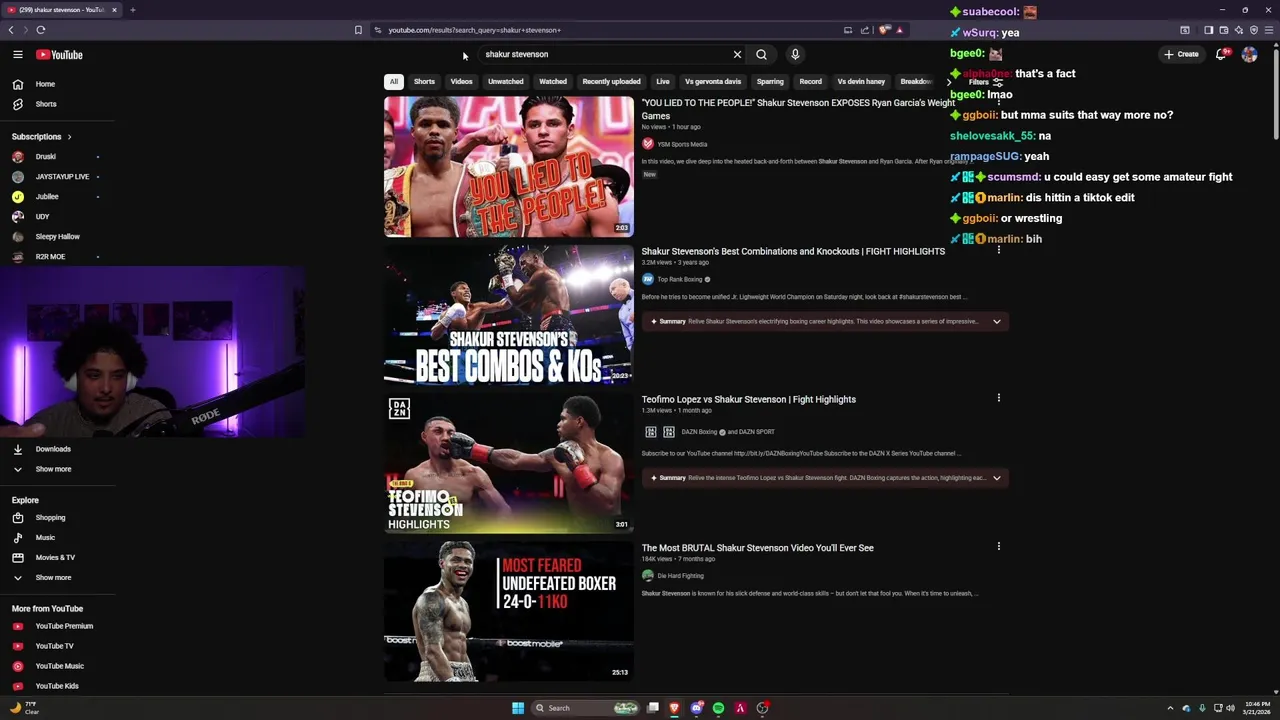Click the Brave Rewards triangle icon
This screenshot has height=720, width=1280.
click(899, 30)
